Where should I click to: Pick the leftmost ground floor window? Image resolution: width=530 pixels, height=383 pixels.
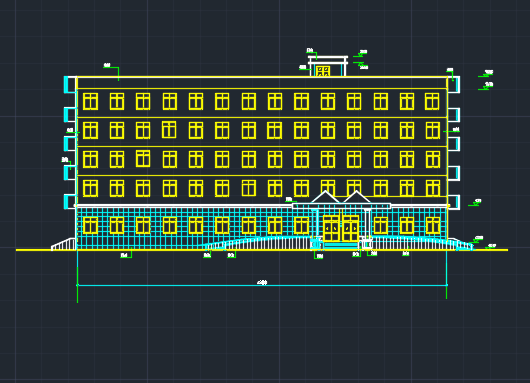[91, 225]
